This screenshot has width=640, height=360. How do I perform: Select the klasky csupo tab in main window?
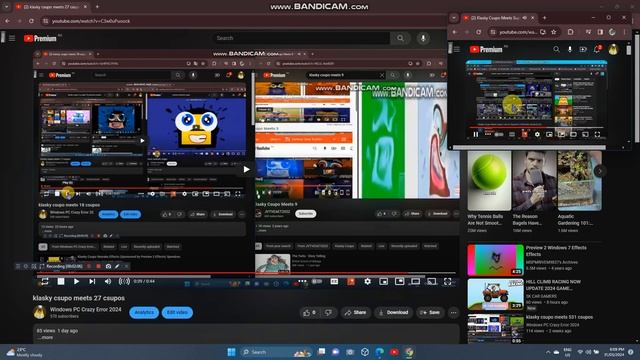[x=51, y=7]
